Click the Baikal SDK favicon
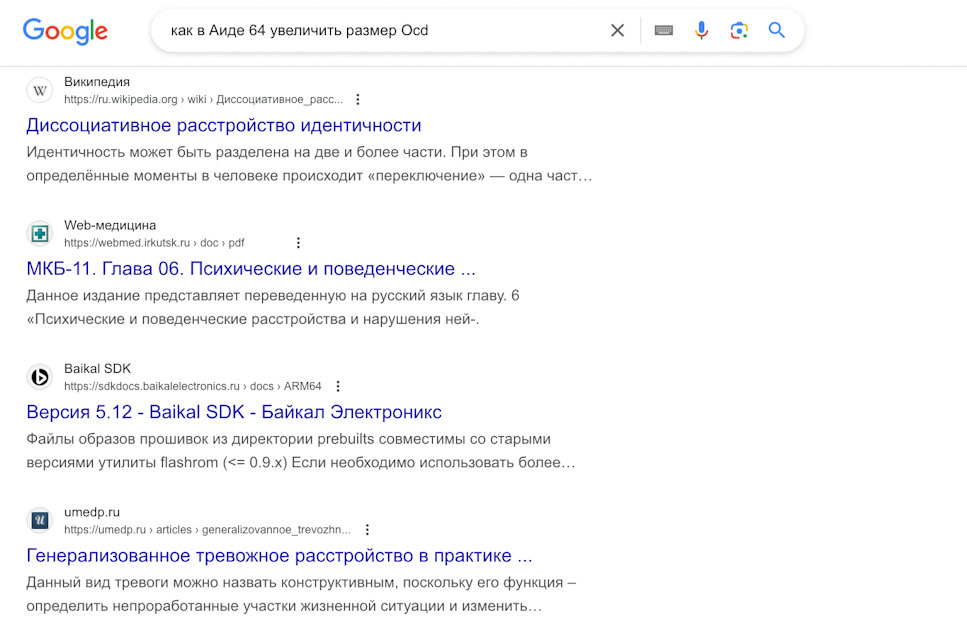This screenshot has height=636, width=967. (x=40, y=377)
